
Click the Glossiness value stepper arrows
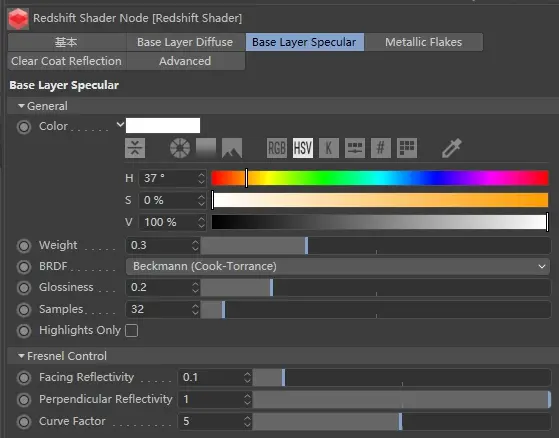click(x=195, y=288)
